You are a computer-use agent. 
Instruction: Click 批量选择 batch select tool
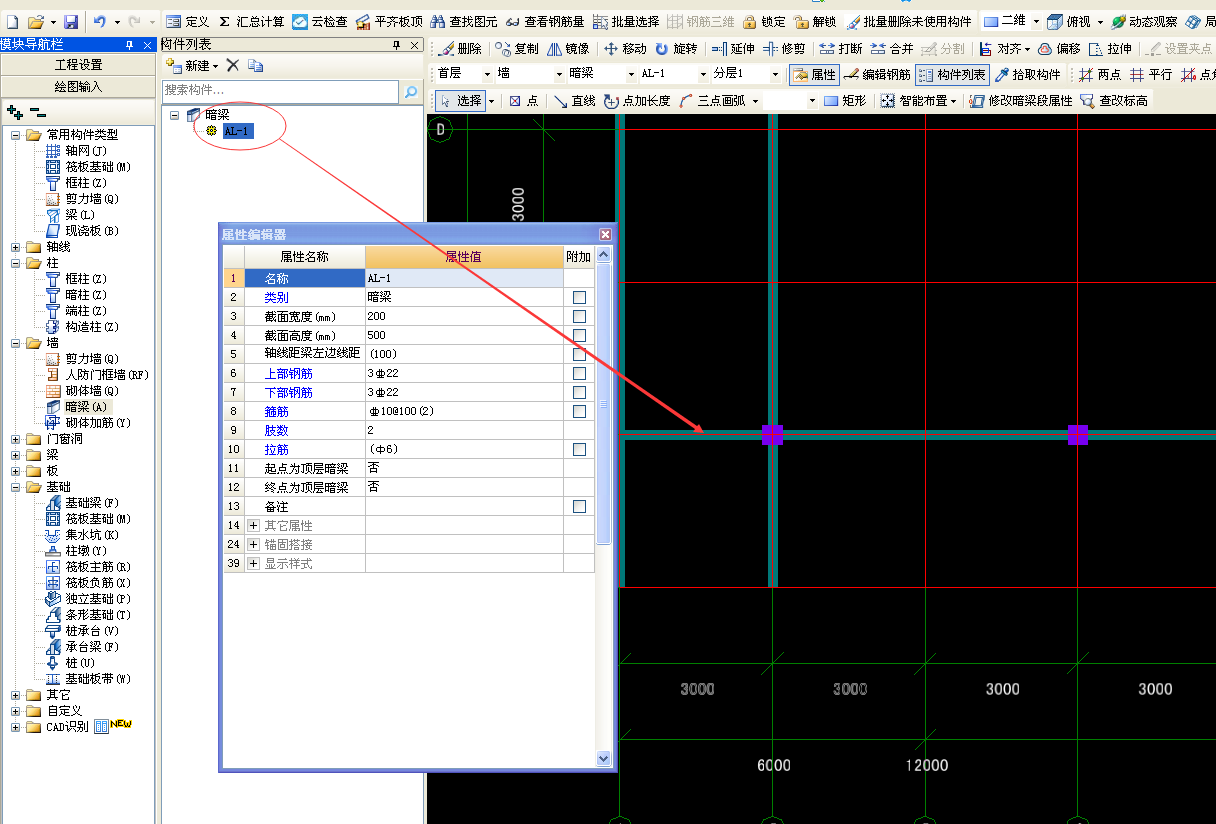[626, 21]
